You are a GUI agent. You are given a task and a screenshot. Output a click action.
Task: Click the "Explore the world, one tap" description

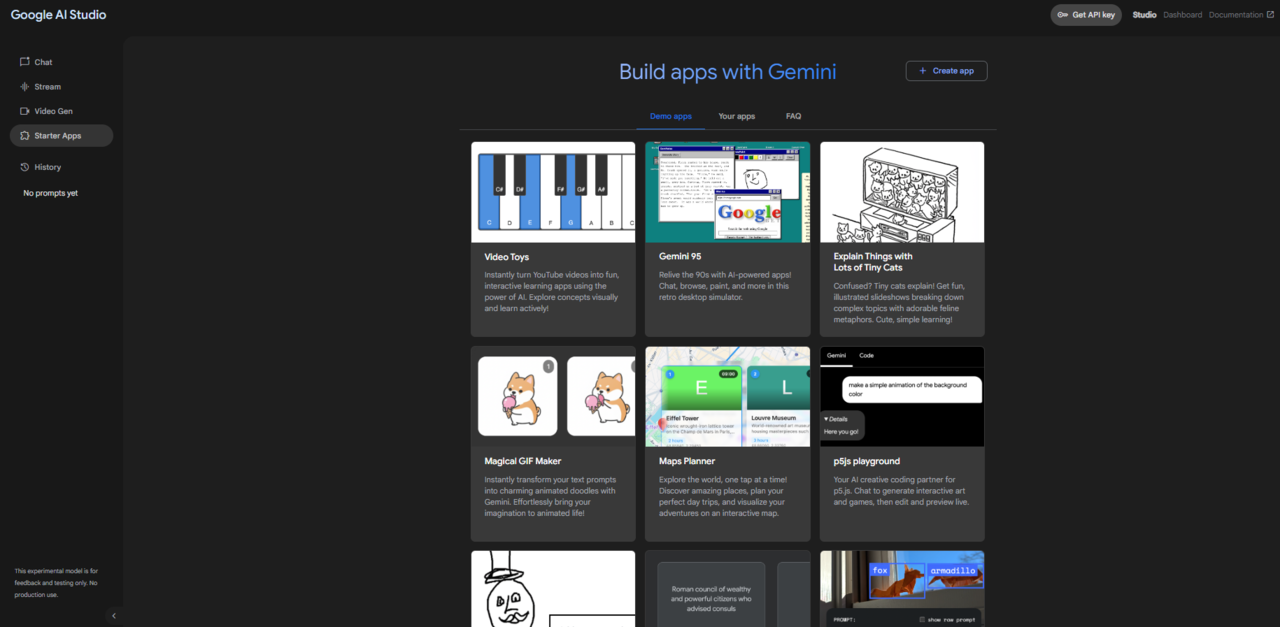tap(724, 496)
